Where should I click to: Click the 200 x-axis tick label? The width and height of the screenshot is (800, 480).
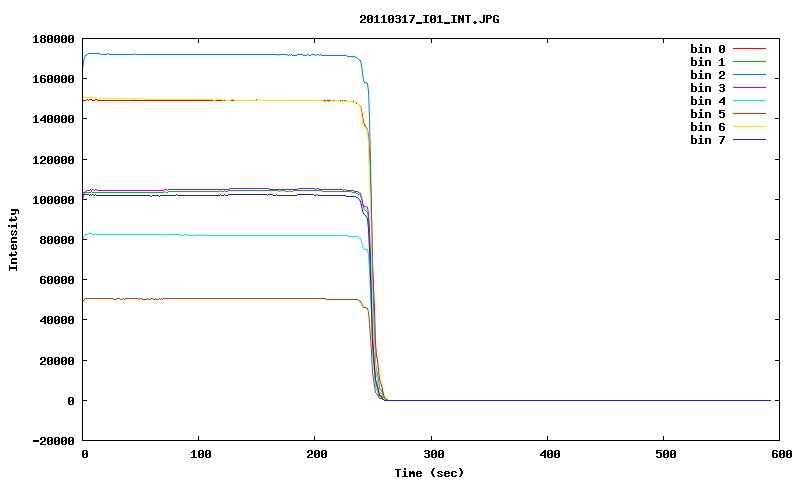pyautogui.click(x=317, y=454)
